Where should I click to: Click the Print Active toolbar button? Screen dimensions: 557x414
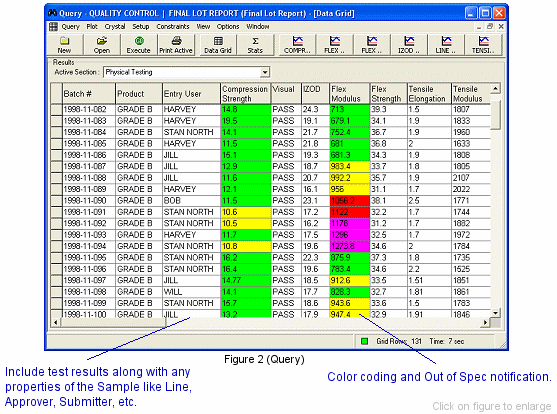tap(176, 45)
